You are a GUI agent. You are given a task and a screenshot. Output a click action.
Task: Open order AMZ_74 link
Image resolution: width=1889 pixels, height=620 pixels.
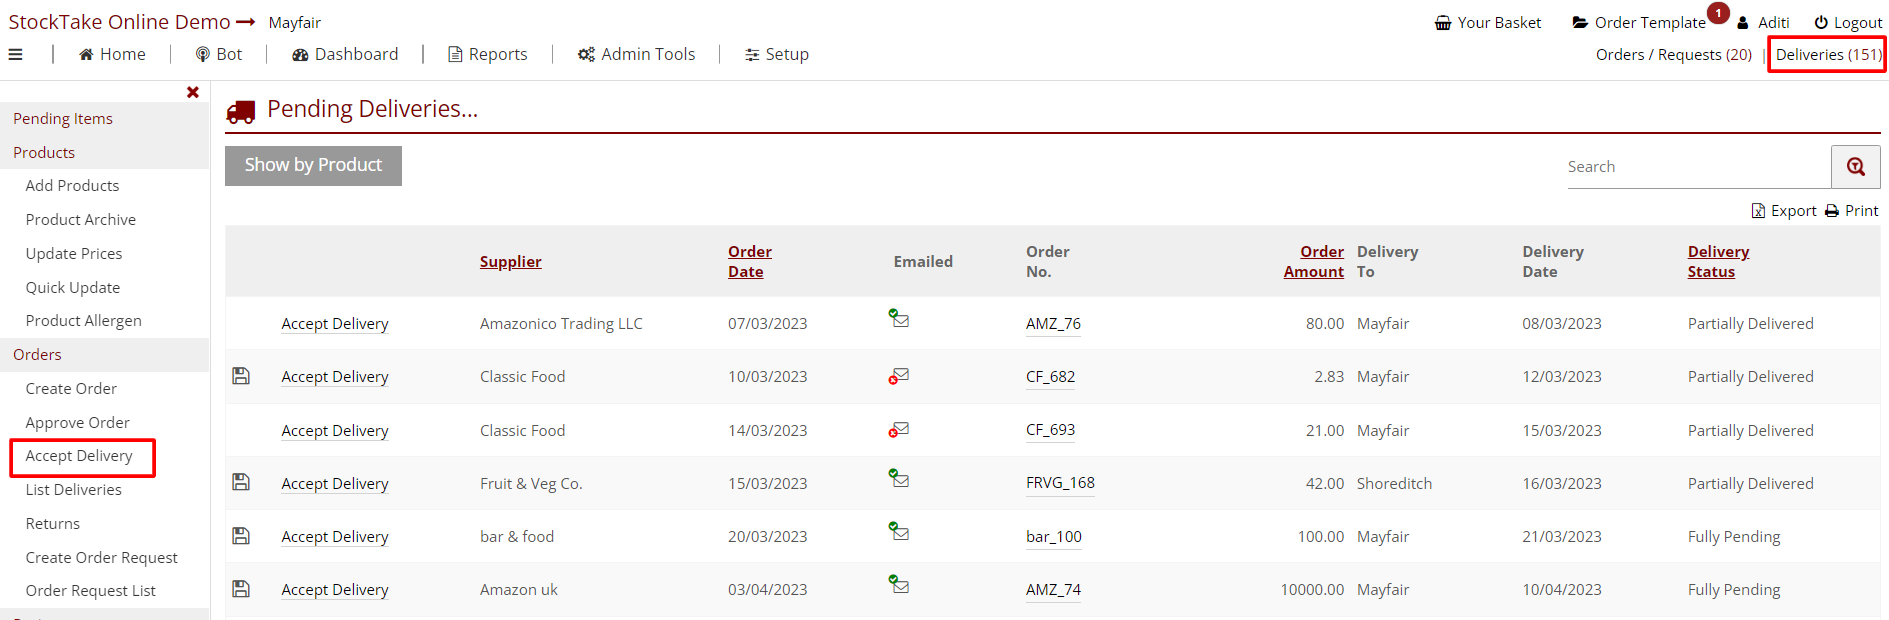pyautogui.click(x=1053, y=590)
